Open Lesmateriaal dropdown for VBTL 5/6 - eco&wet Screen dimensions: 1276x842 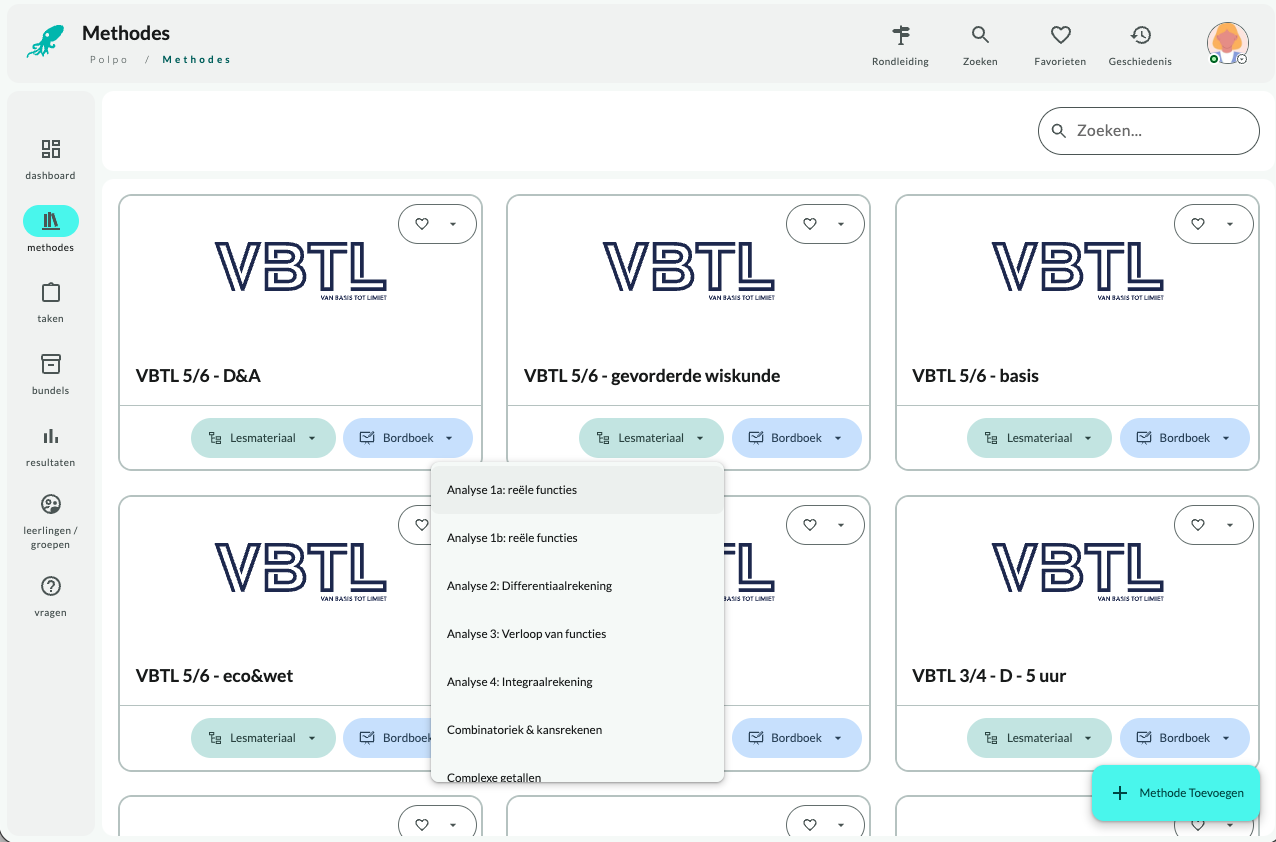point(263,738)
